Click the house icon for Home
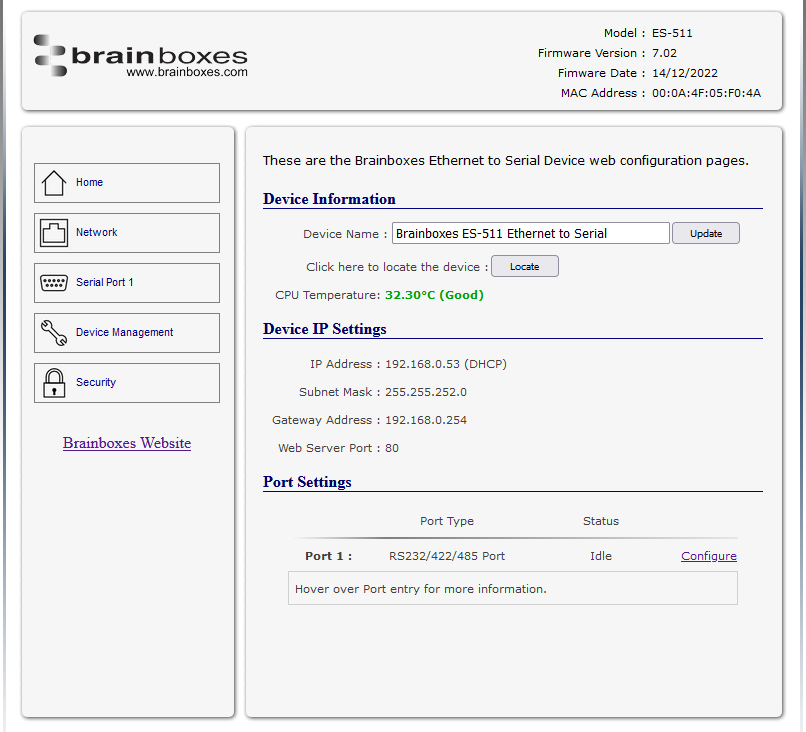Screen dimensions: 806x732 tap(54, 183)
